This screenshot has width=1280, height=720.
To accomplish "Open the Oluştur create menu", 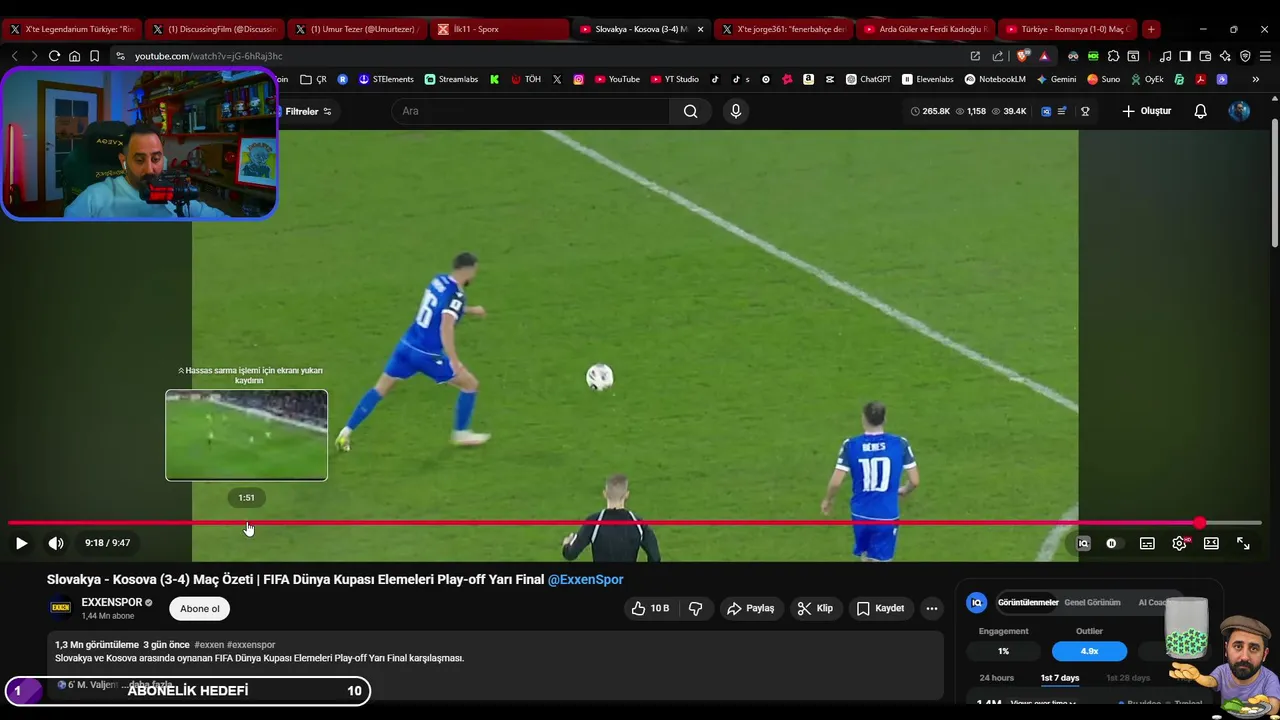I will tap(1146, 111).
